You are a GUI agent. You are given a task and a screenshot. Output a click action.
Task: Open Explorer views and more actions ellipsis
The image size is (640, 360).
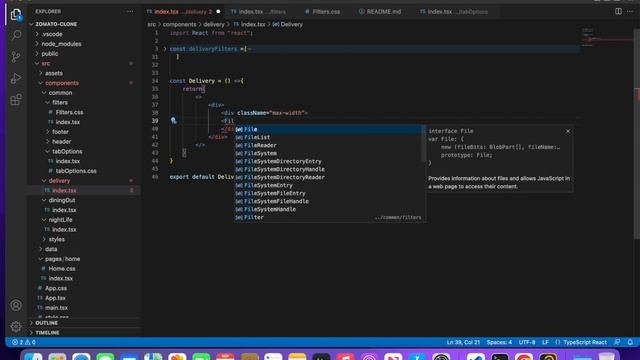(x=130, y=11)
